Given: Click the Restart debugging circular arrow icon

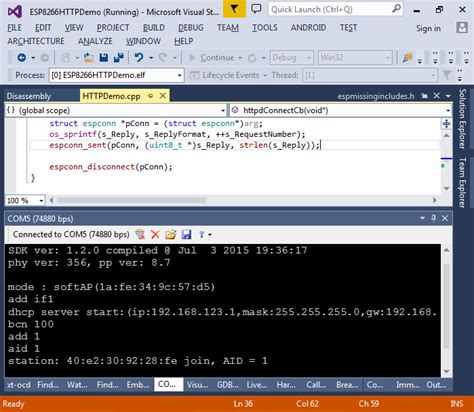Looking at the screenshot, I should point(252,58).
